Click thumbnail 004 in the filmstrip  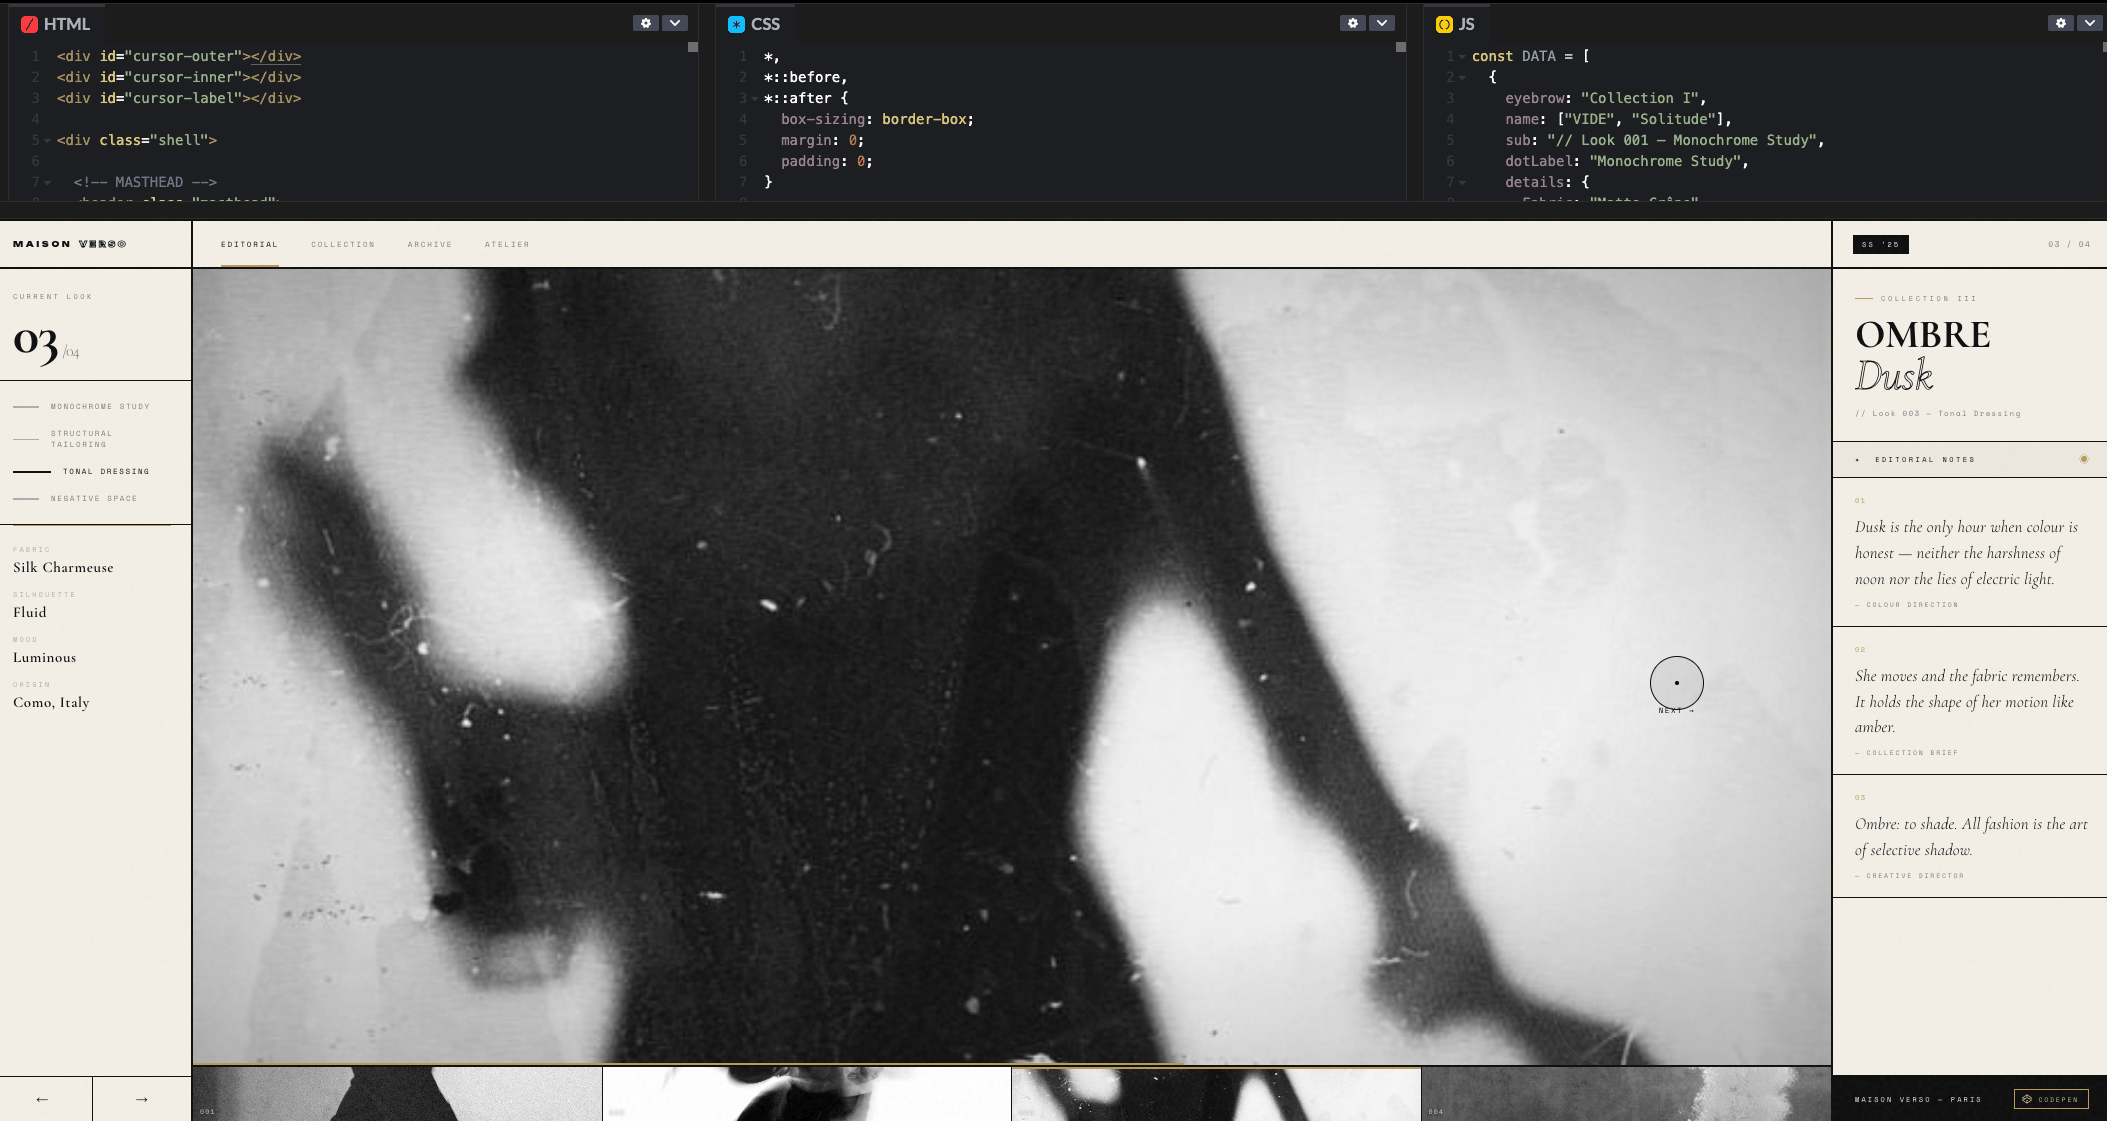click(1625, 1094)
